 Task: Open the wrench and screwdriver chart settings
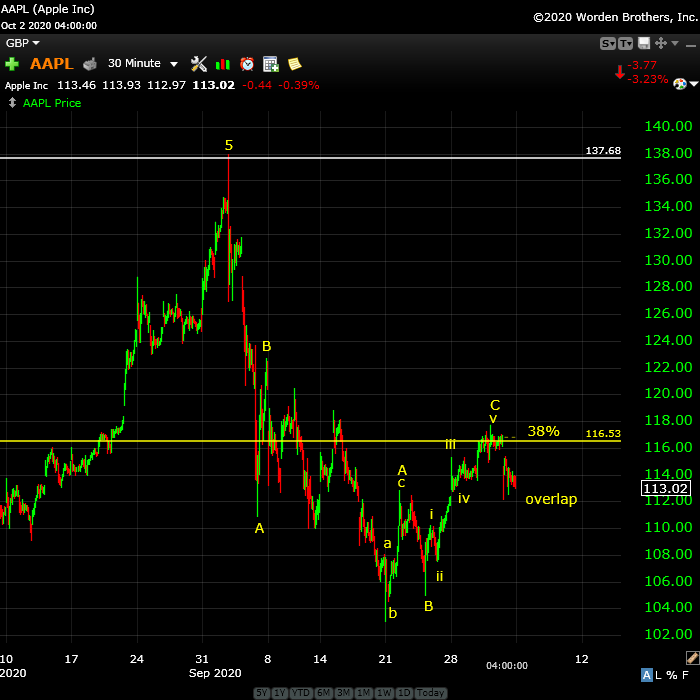pos(199,64)
